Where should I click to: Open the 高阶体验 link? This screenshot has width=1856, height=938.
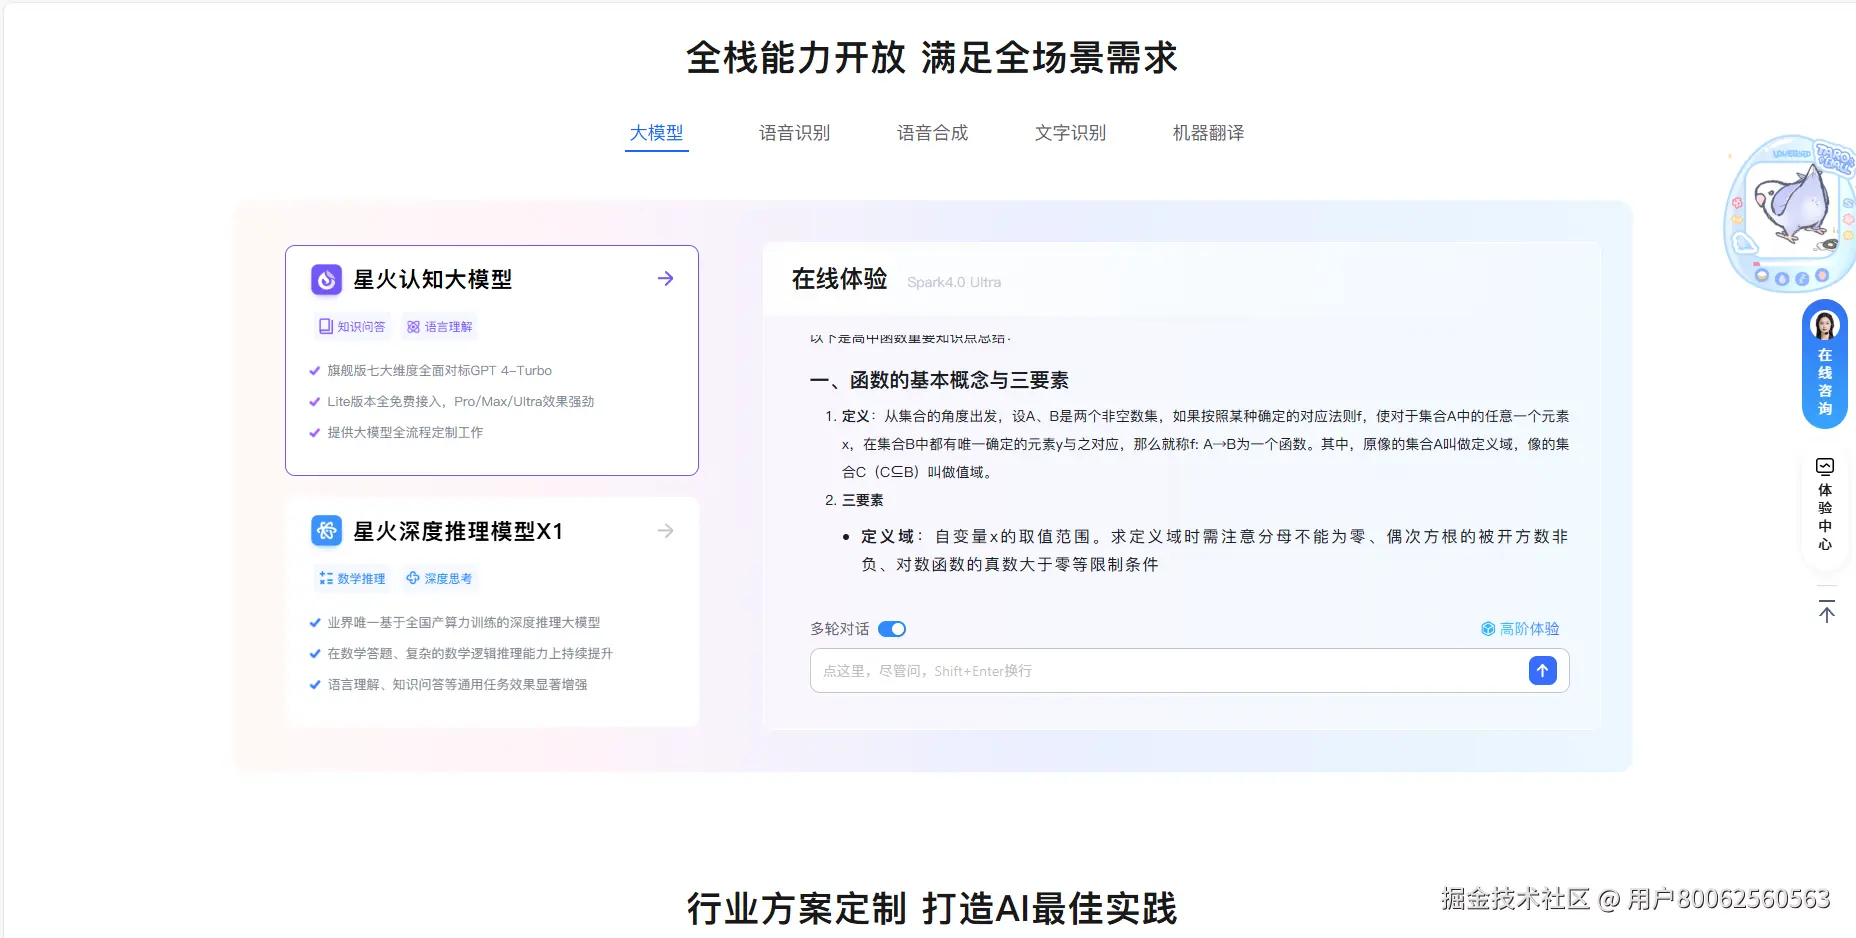(1520, 629)
